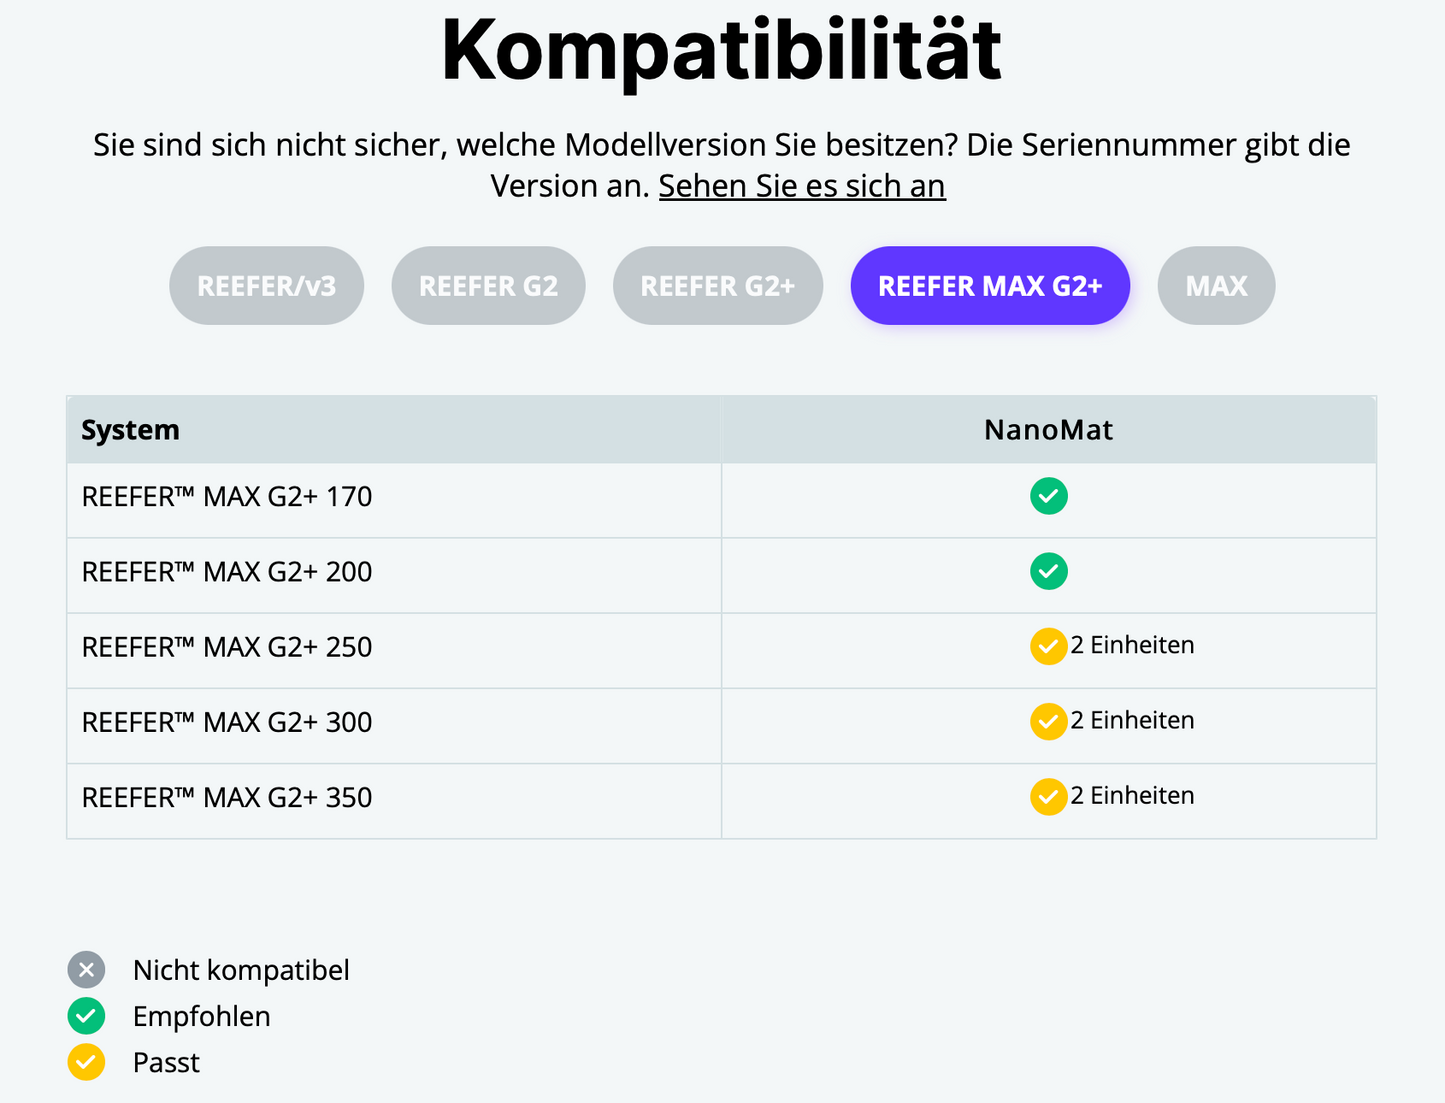The image size is (1445, 1103).
Task: Click yellow checkmark in MAX G2+ 250 row
Action: coord(1048,646)
